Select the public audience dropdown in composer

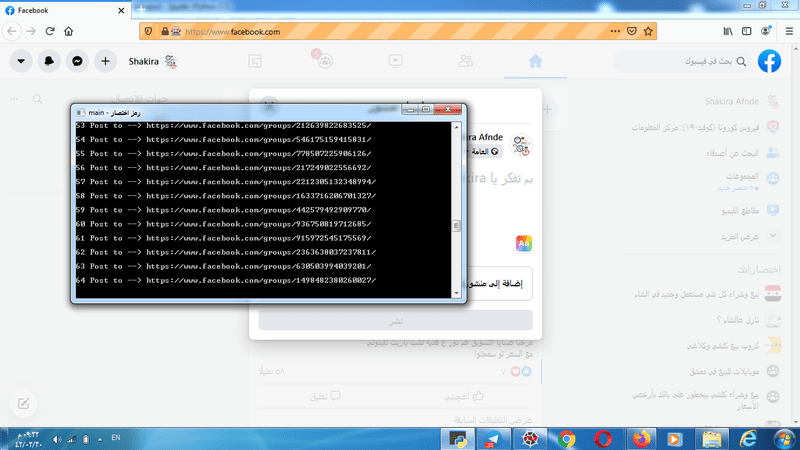[x=484, y=152]
